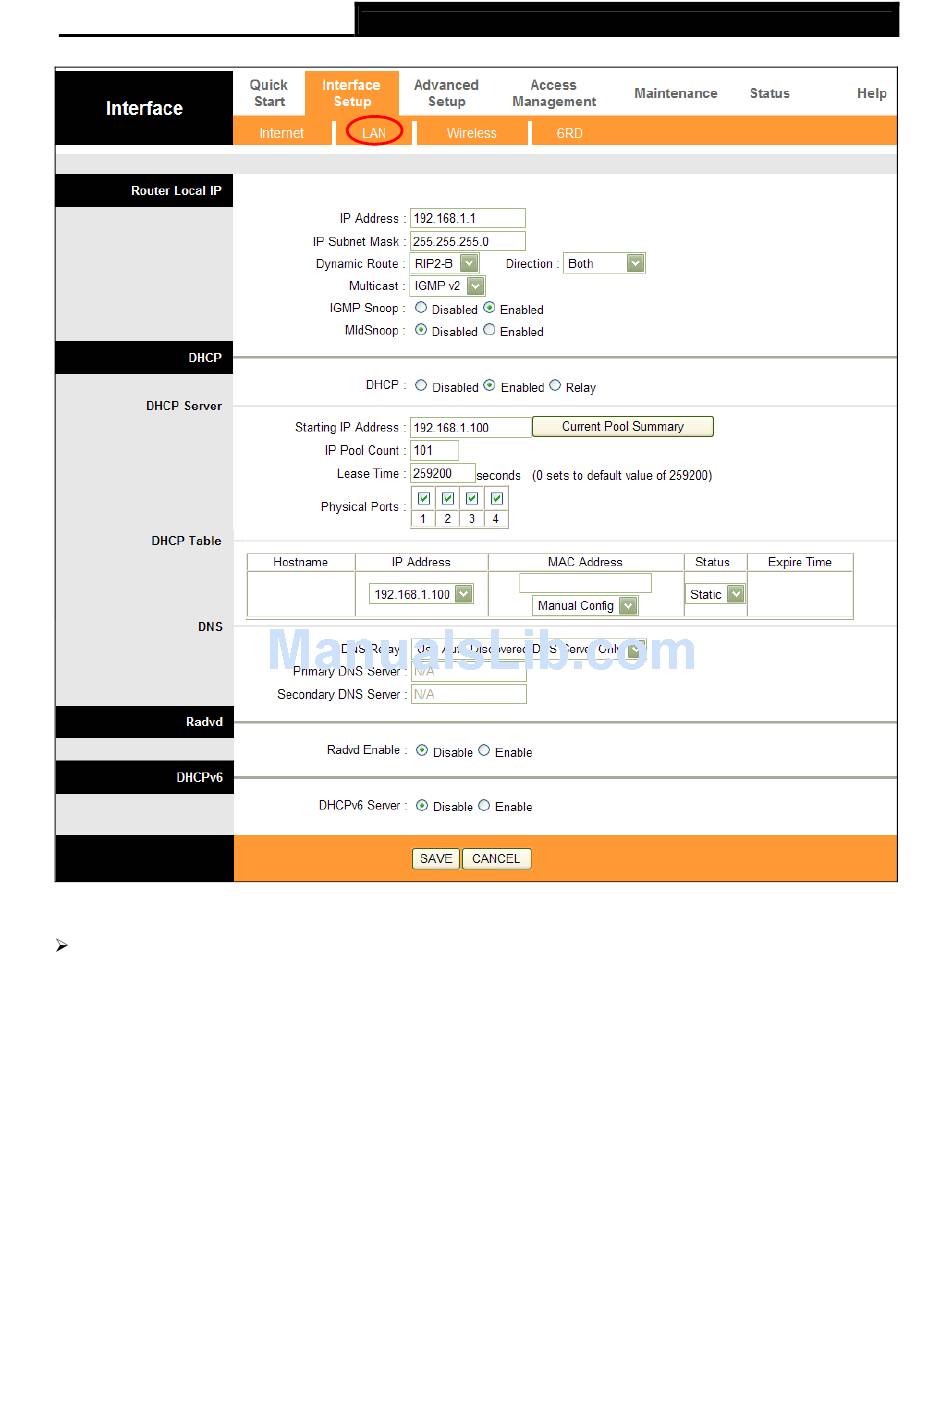Toggle Physical Port 3 checkbox
Image resolution: width=950 pixels, height=1409 pixels.
(x=472, y=498)
